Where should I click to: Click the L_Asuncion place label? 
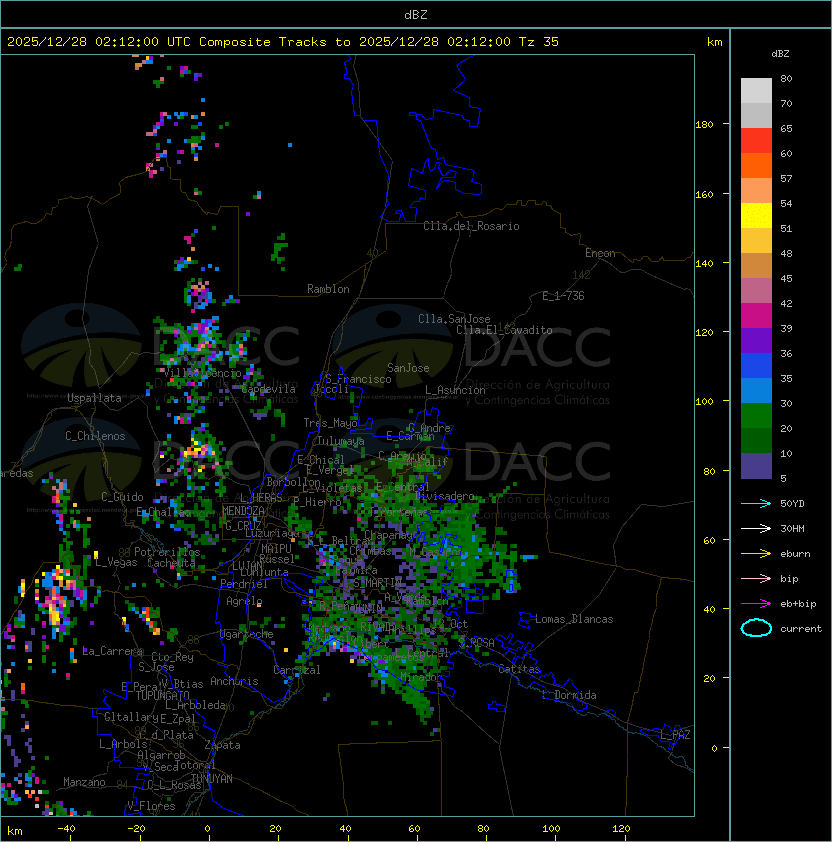[455, 390]
